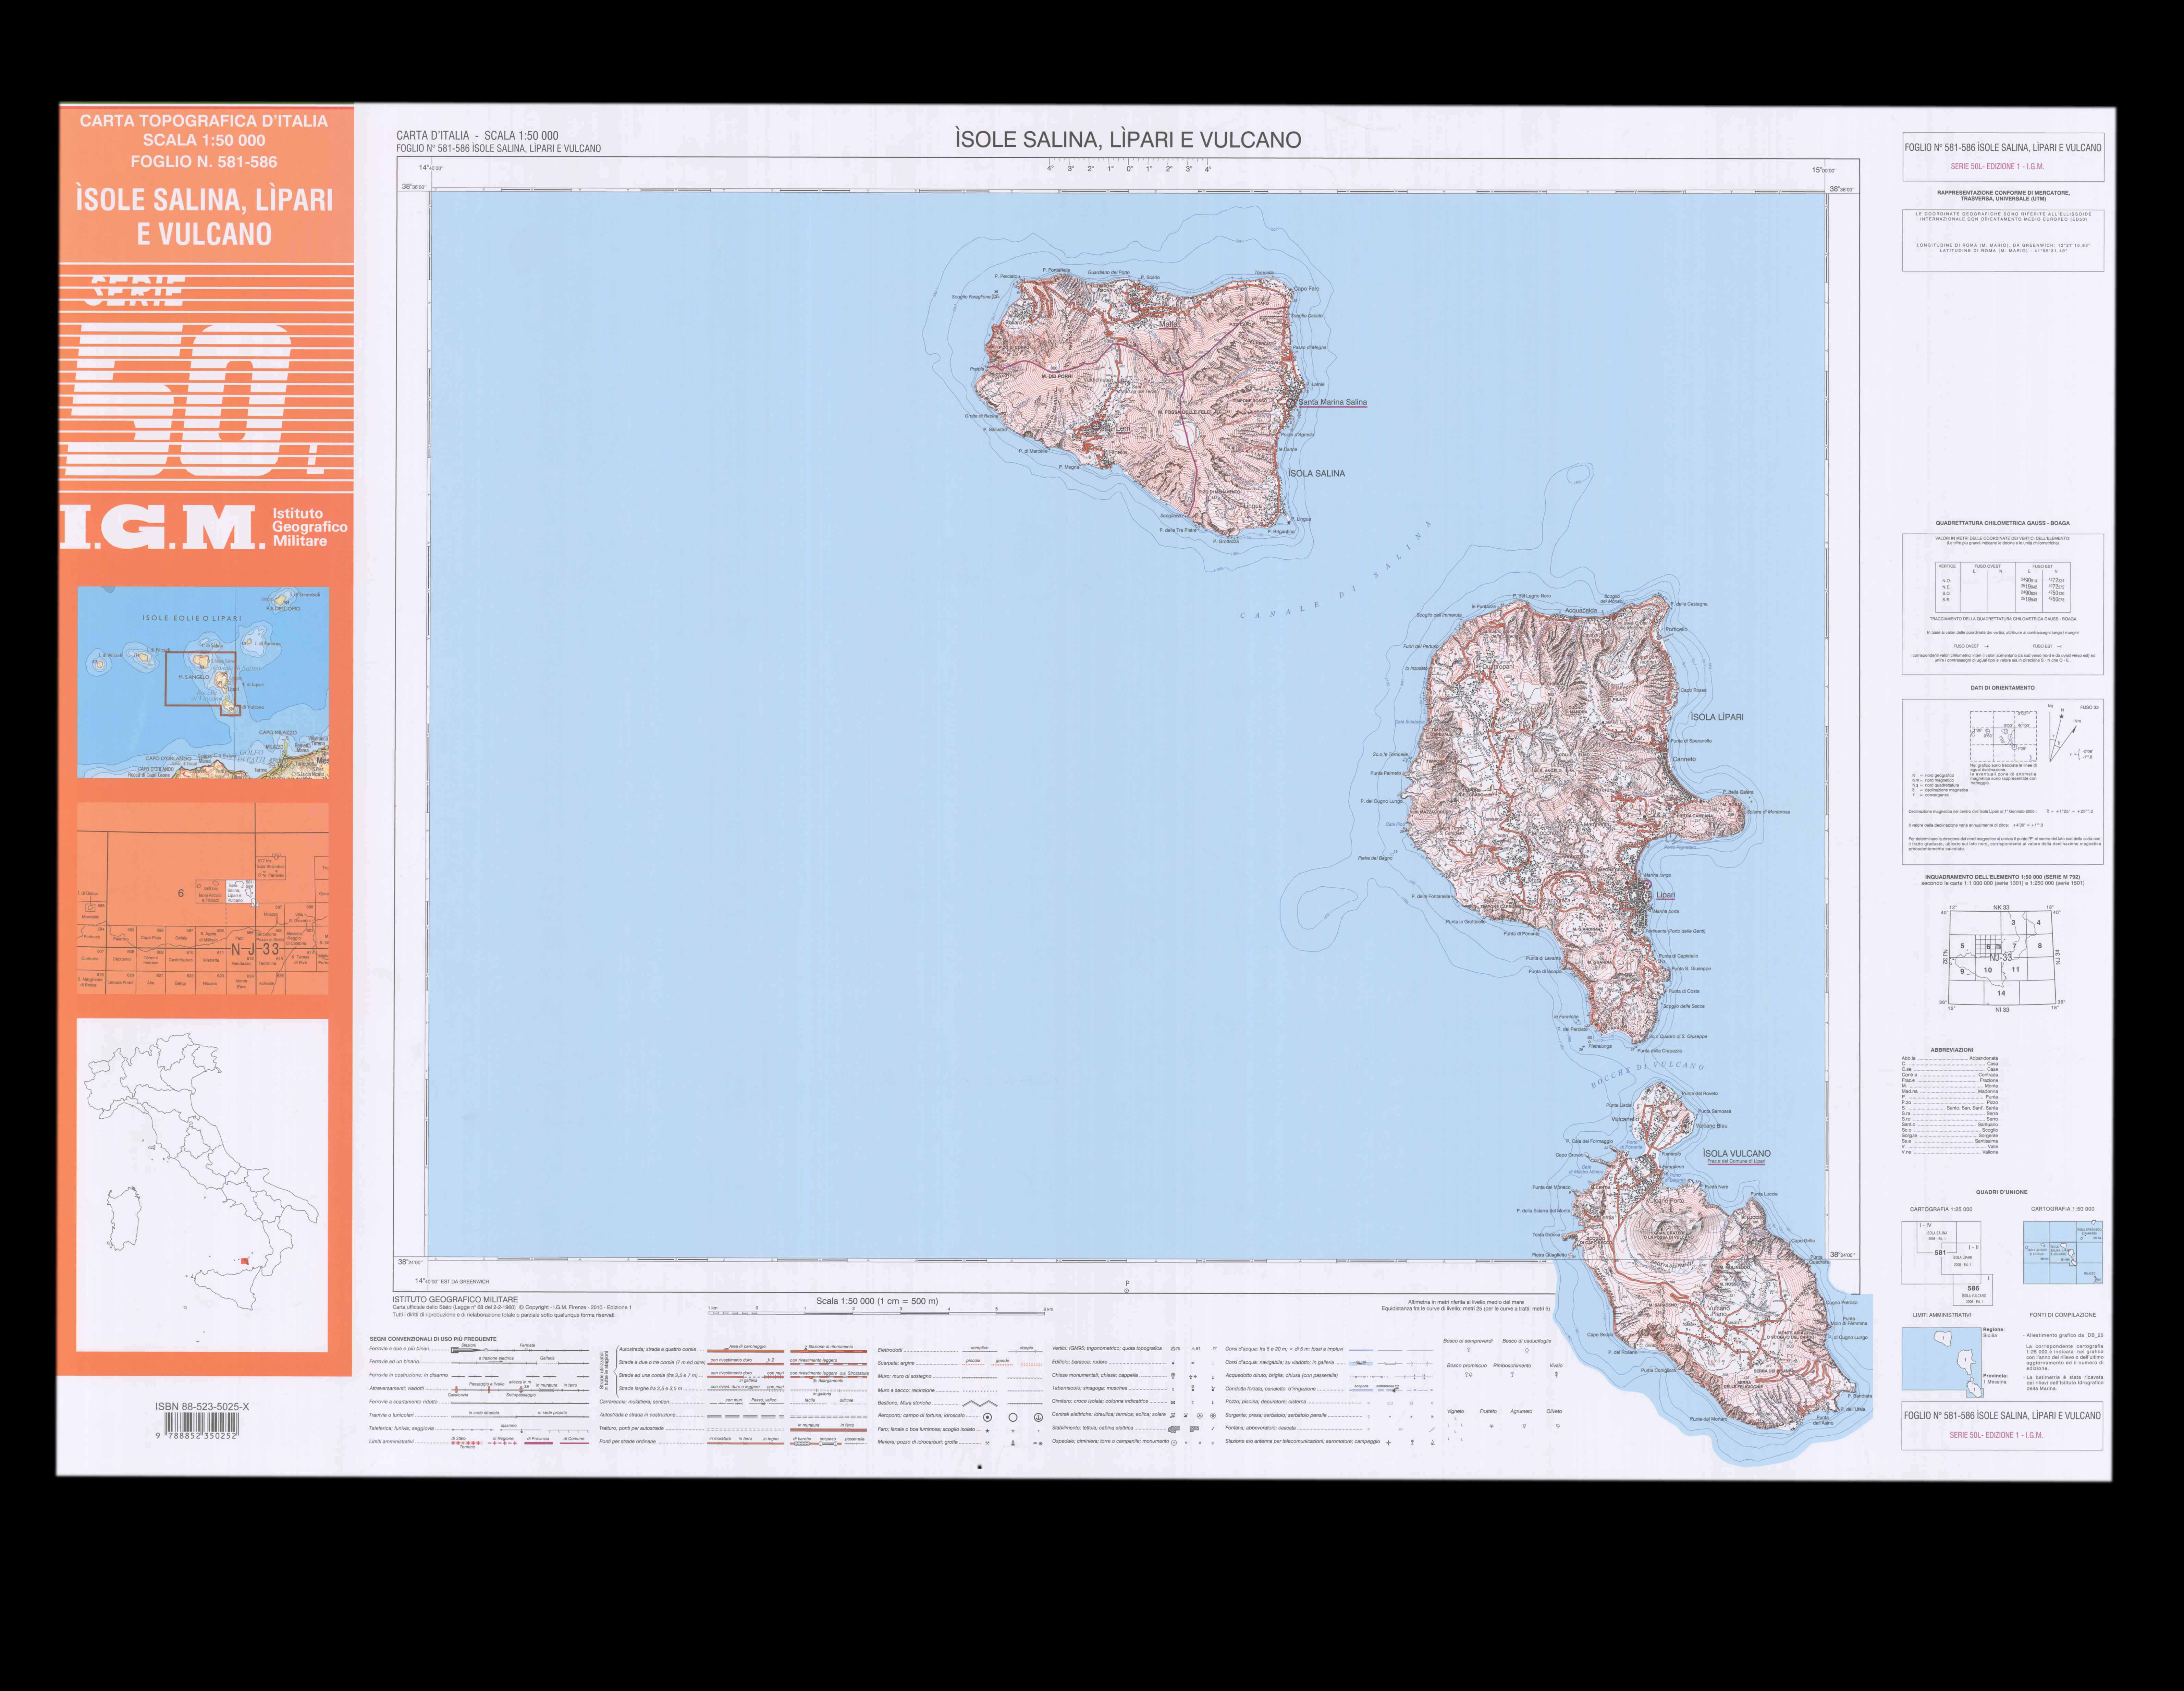The width and height of the screenshot is (2184, 1691).
Task: Click the 'ÌSOLA SALINA' map label
Action: pos(1317,473)
